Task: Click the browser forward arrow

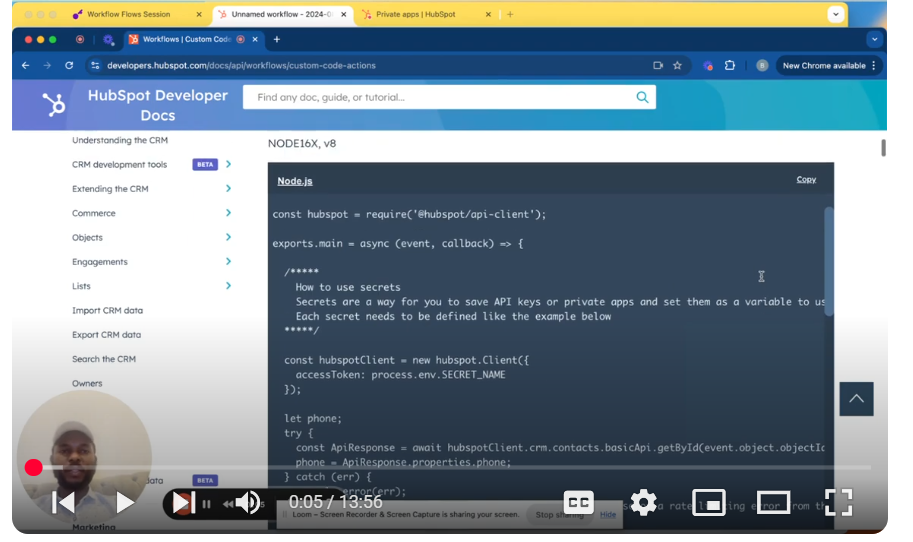Action: pyautogui.click(x=47, y=66)
